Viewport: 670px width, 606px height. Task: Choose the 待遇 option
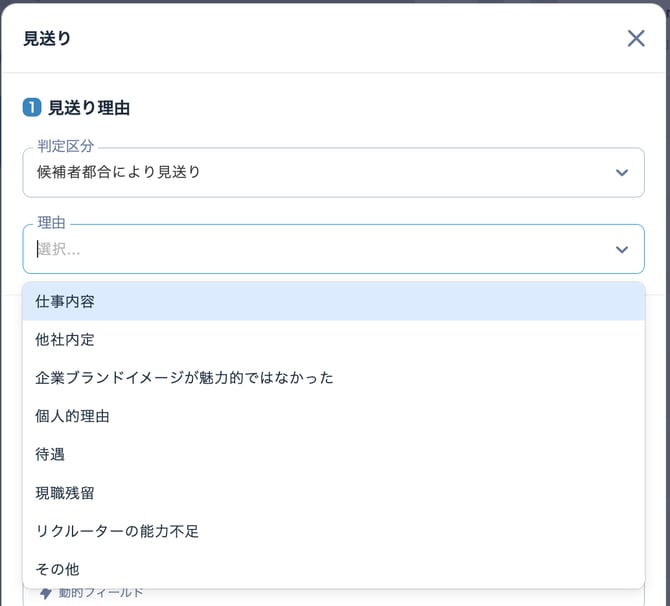[50, 454]
